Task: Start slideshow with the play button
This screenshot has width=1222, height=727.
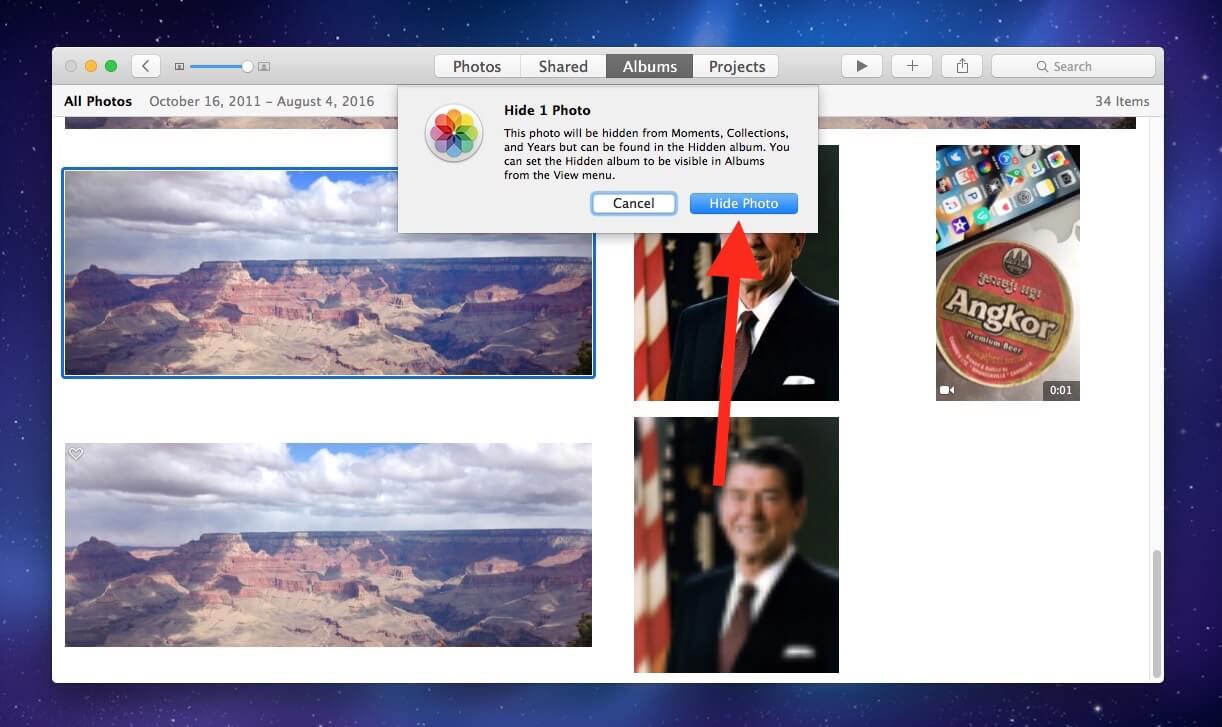Action: (861, 66)
